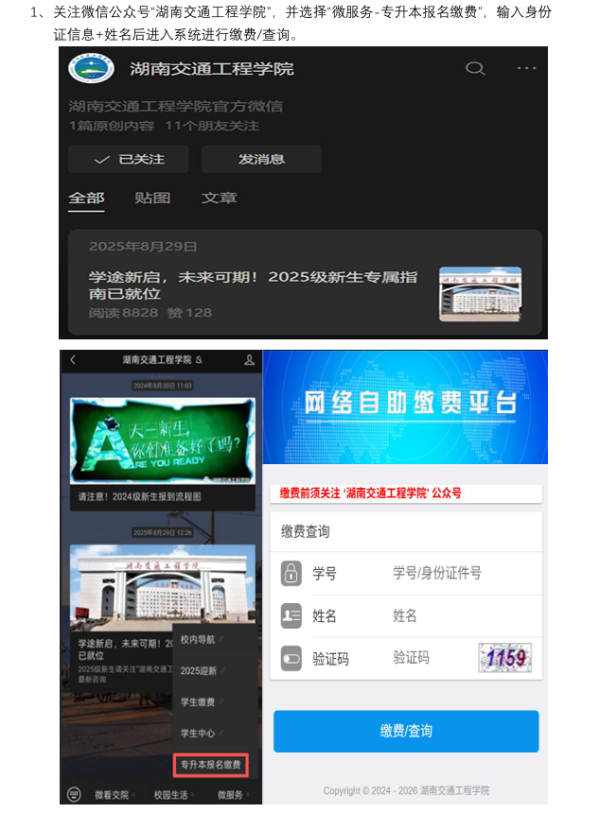Click the keyboard switch icon at bottom left
Viewport: 600px width, 830px height.
tap(73, 794)
